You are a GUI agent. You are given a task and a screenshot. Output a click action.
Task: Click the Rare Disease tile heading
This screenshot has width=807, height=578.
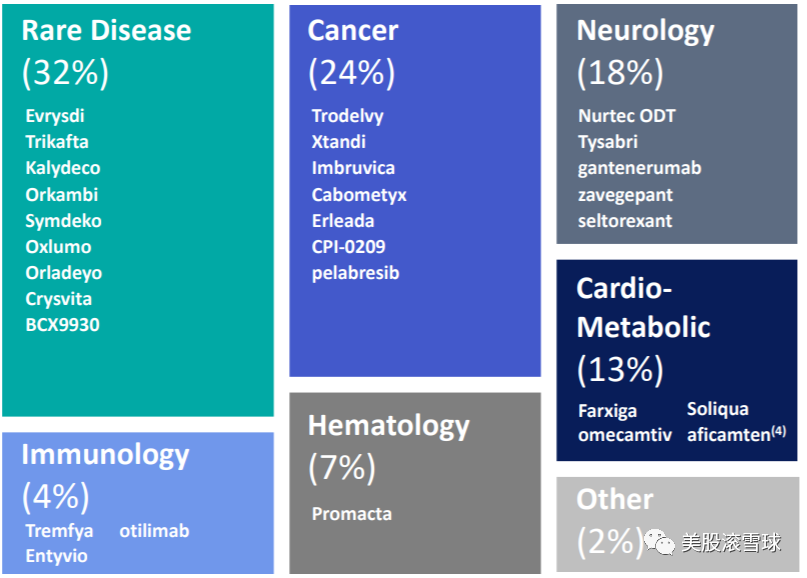pyautogui.click(x=106, y=30)
